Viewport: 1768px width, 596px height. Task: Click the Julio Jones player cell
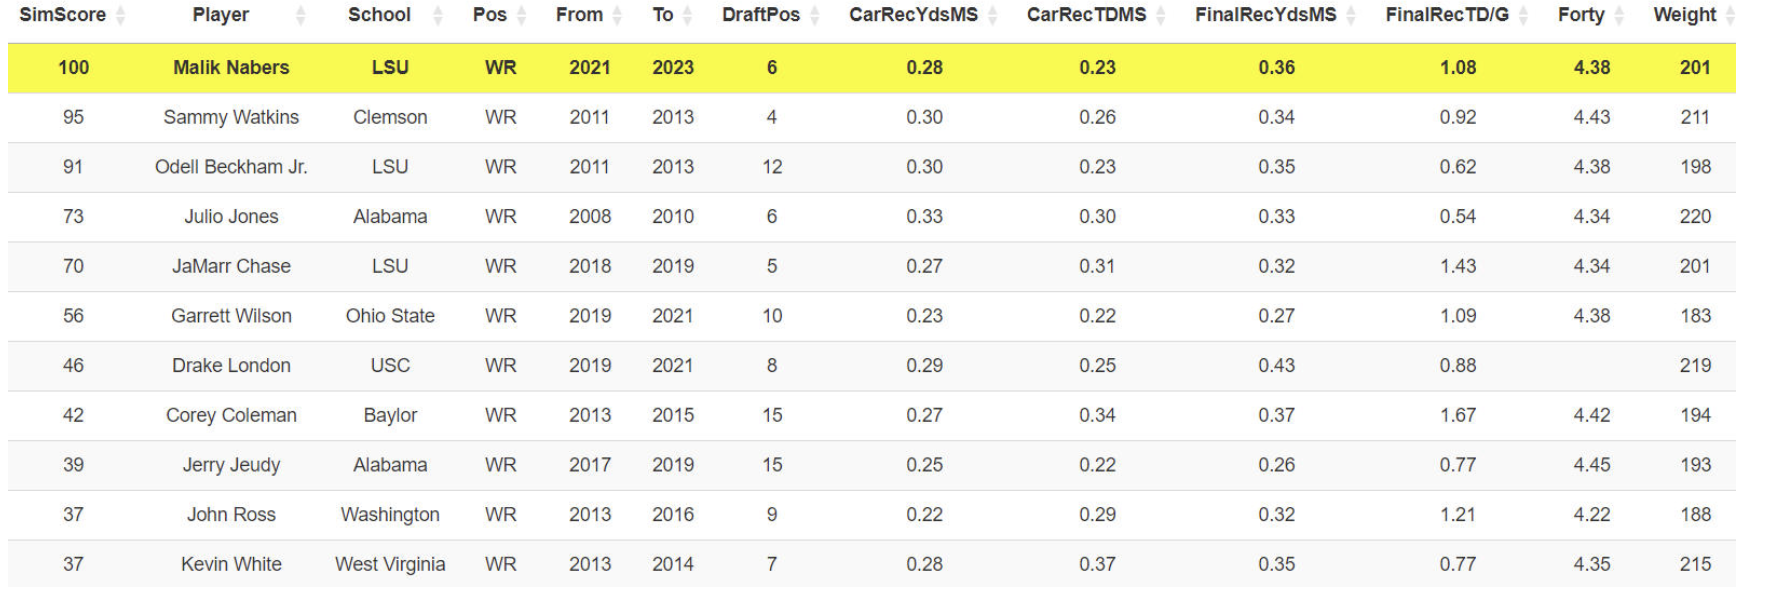(231, 216)
